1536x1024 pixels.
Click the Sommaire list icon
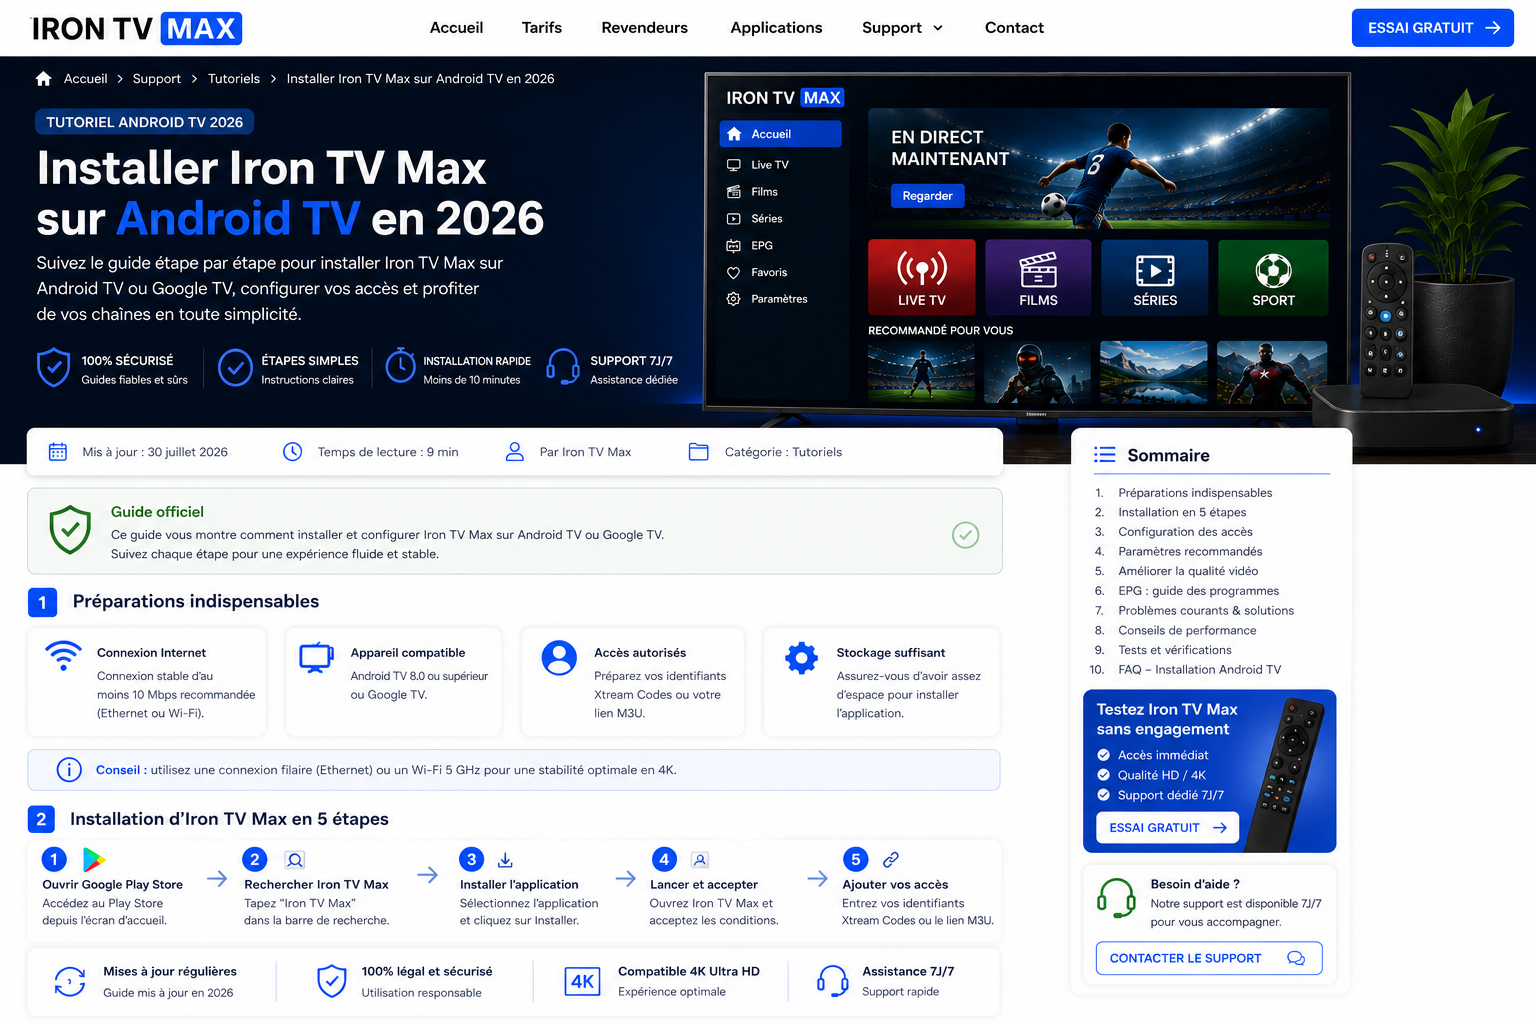pyautogui.click(x=1104, y=455)
